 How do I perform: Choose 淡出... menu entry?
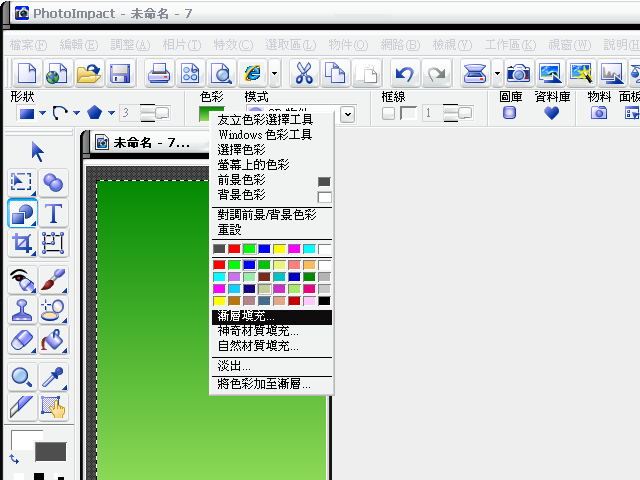click(x=272, y=366)
